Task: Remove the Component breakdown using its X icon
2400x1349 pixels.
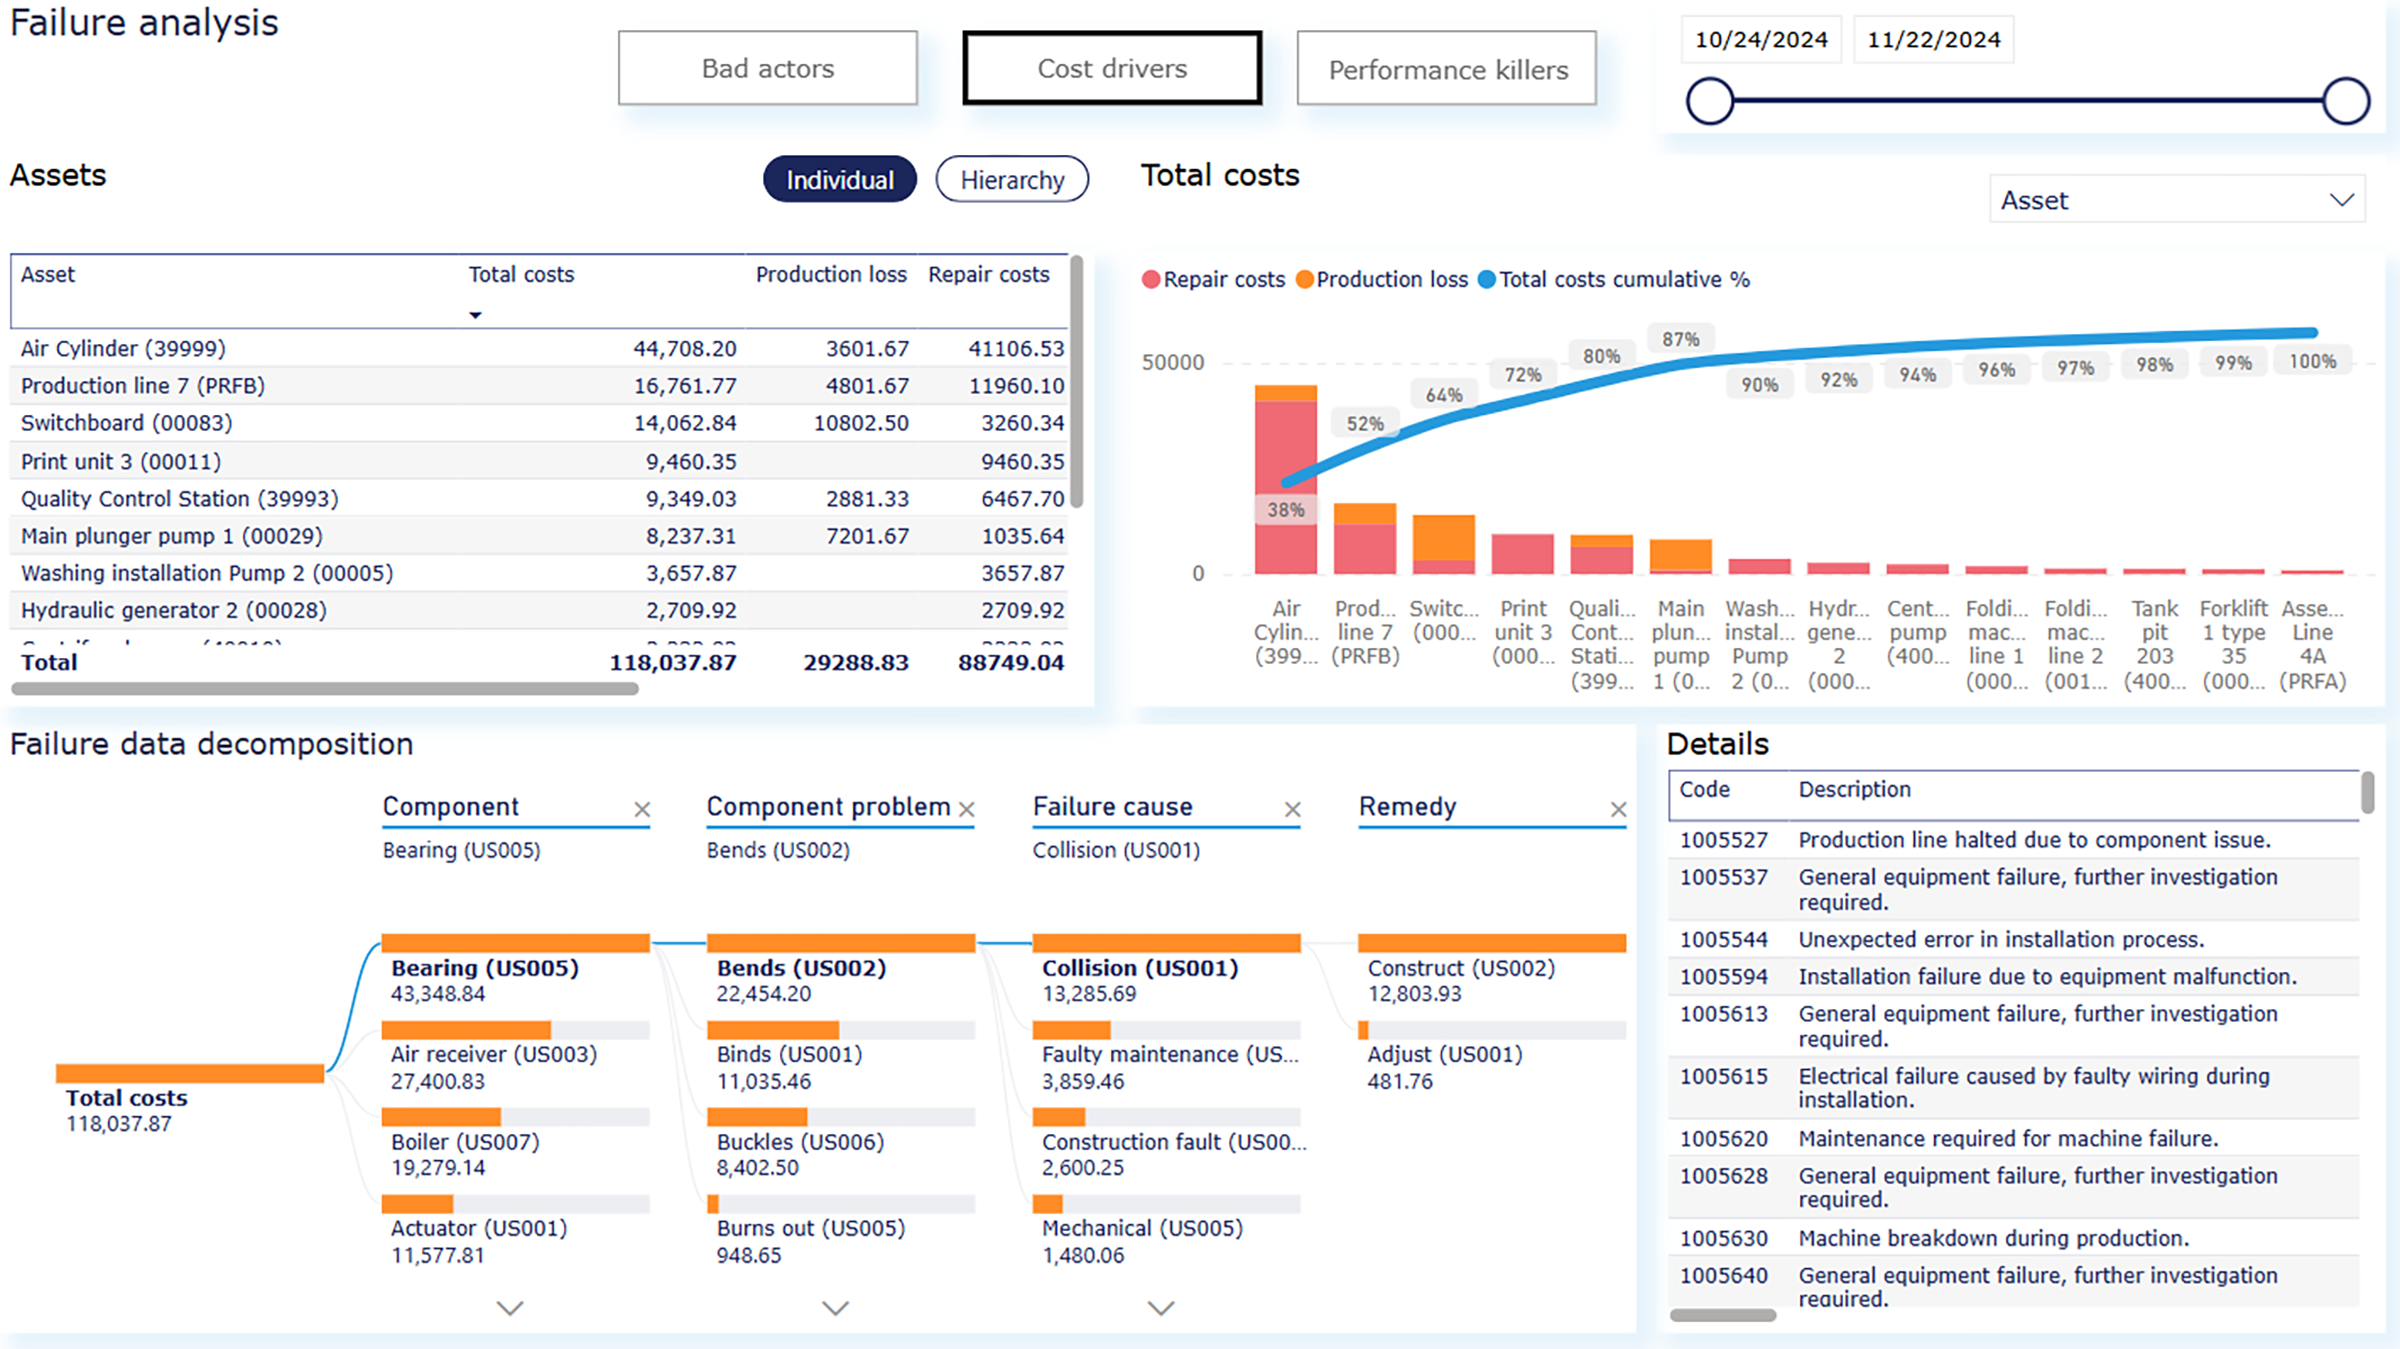Action: pos(644,810)
